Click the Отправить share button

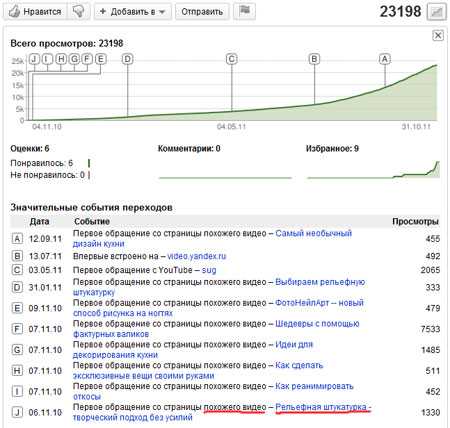[202, 12]
